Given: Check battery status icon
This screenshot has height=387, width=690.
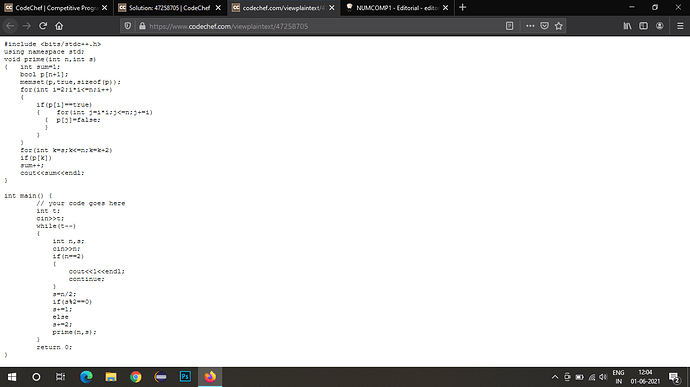Looking at the screenshot, I should [x=580, y=377].
